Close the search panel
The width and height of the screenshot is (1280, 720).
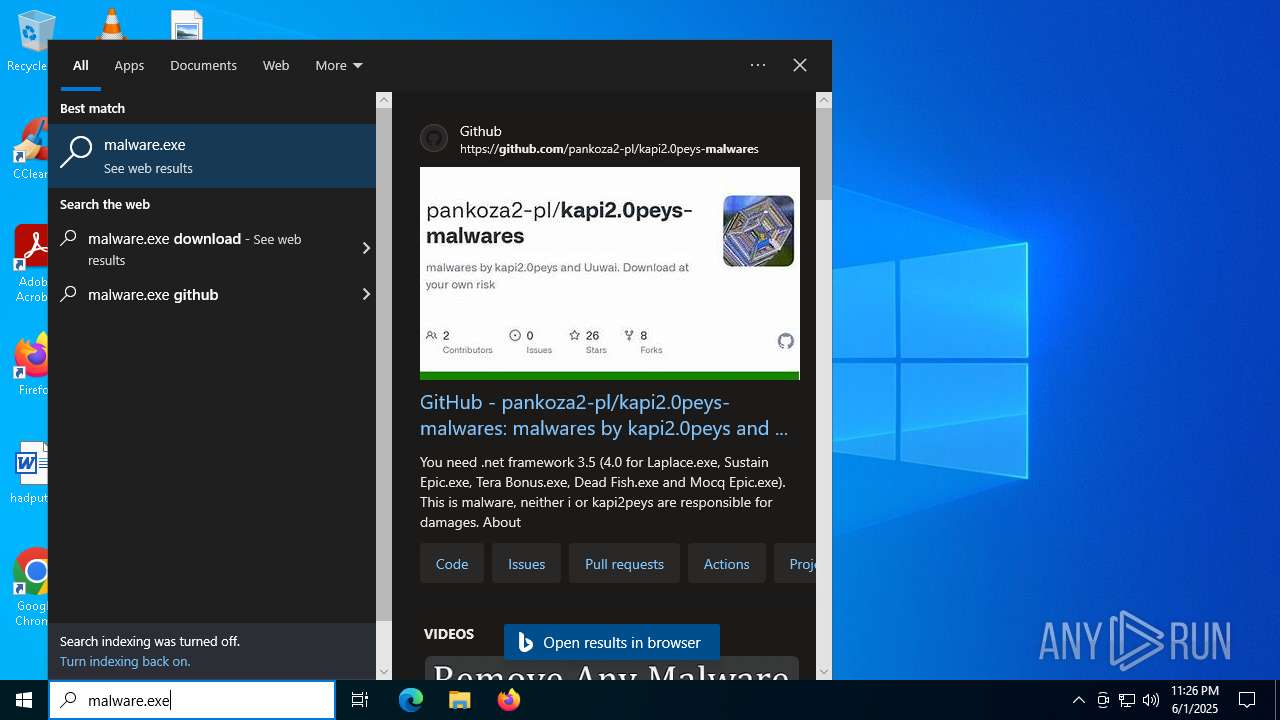800,65
